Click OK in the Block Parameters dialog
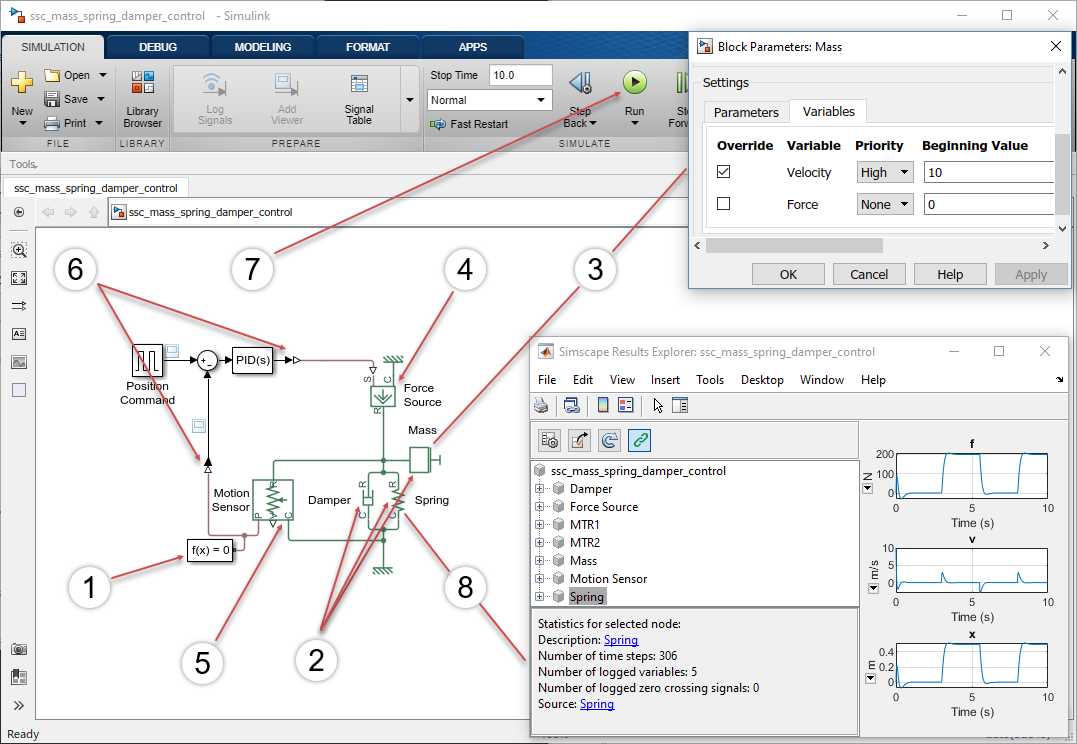 pyautogui.click(x=788, y=274)
